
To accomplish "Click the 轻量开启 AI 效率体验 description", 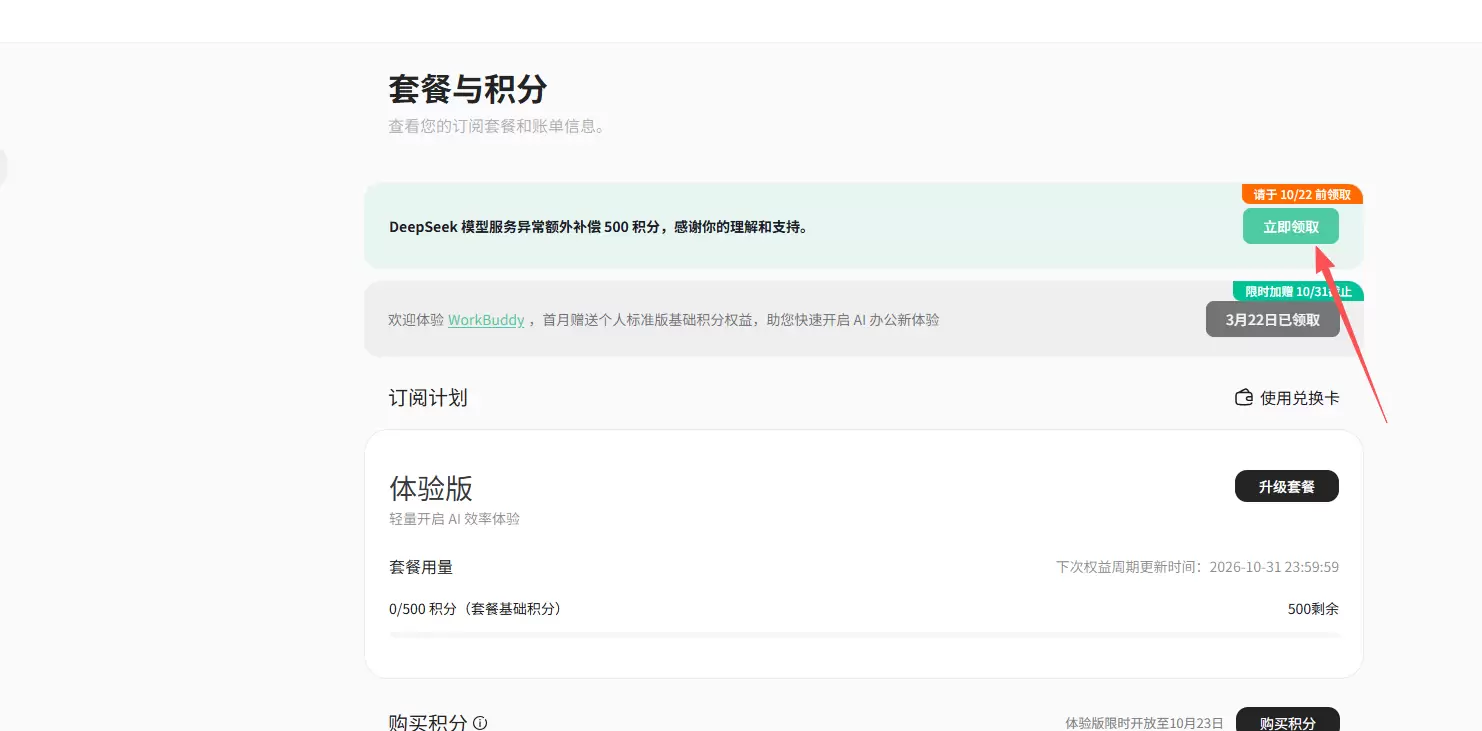I will coord(454,519).
